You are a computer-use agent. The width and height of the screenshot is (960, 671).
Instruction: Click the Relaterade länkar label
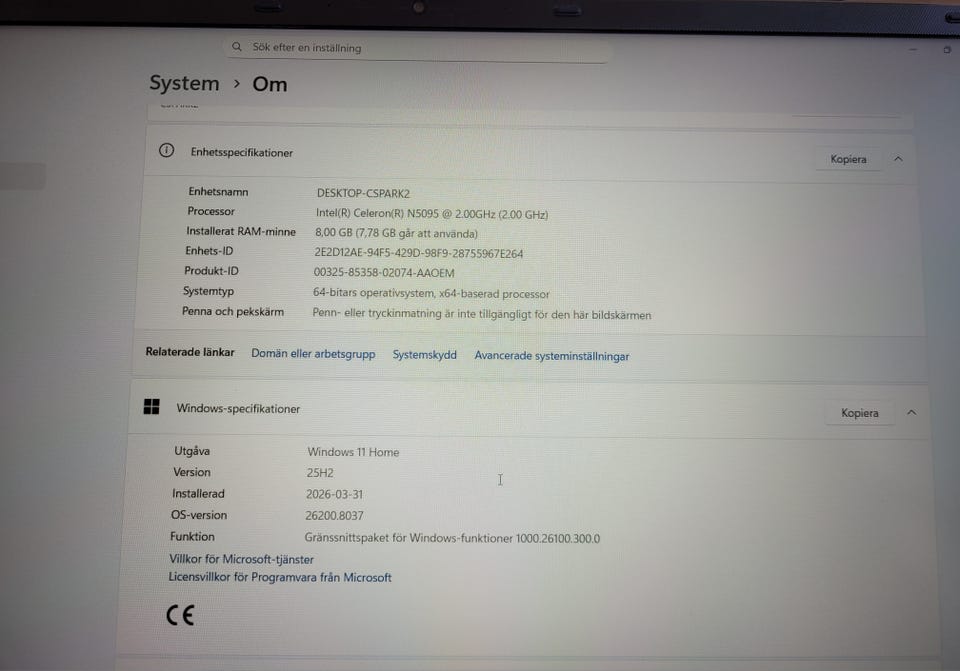pyautogui.click(x=190, y=352)
